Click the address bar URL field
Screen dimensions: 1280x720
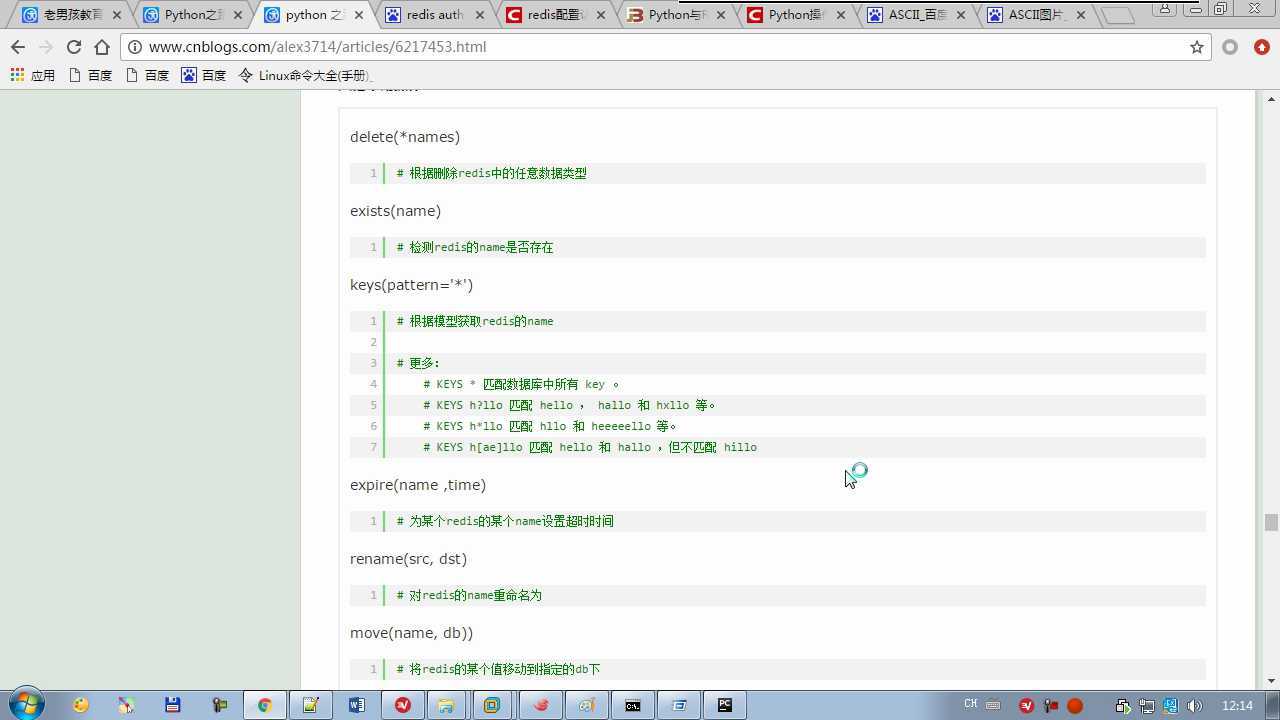point(665,47)
